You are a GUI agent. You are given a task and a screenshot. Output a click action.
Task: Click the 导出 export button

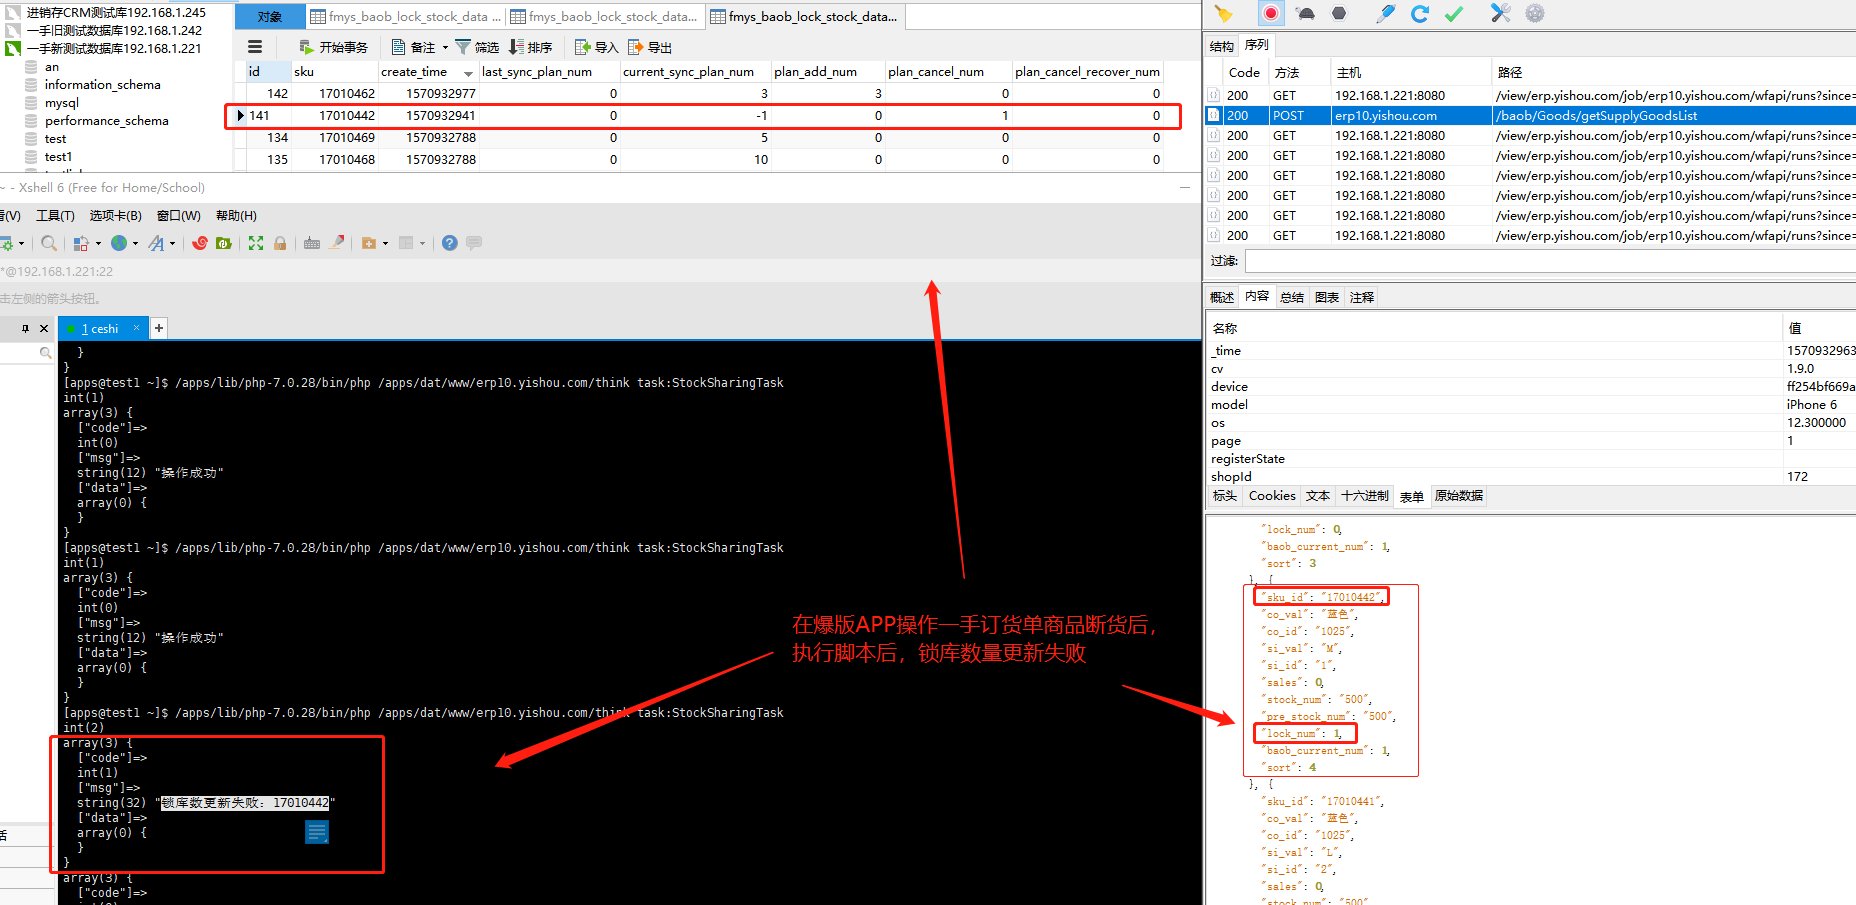coord(650,47)
